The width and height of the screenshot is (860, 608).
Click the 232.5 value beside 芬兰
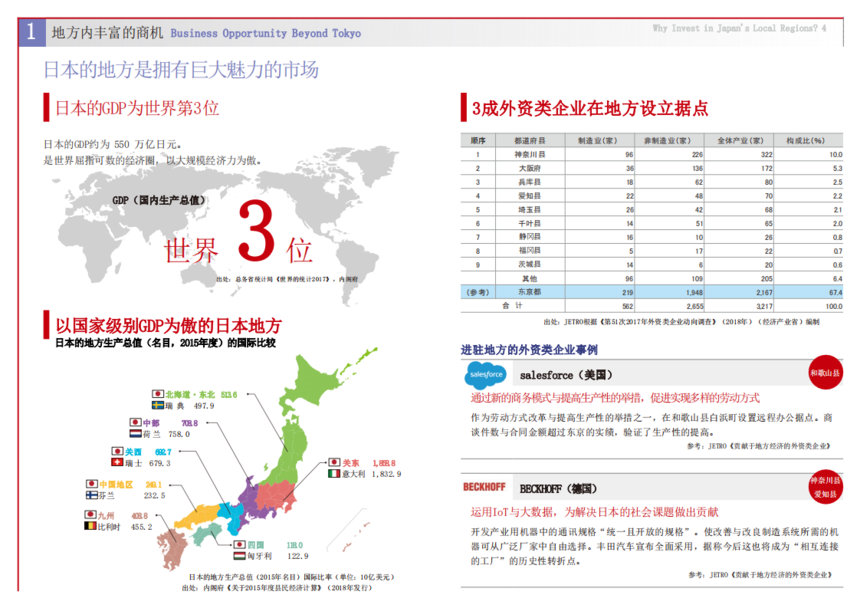154,496
